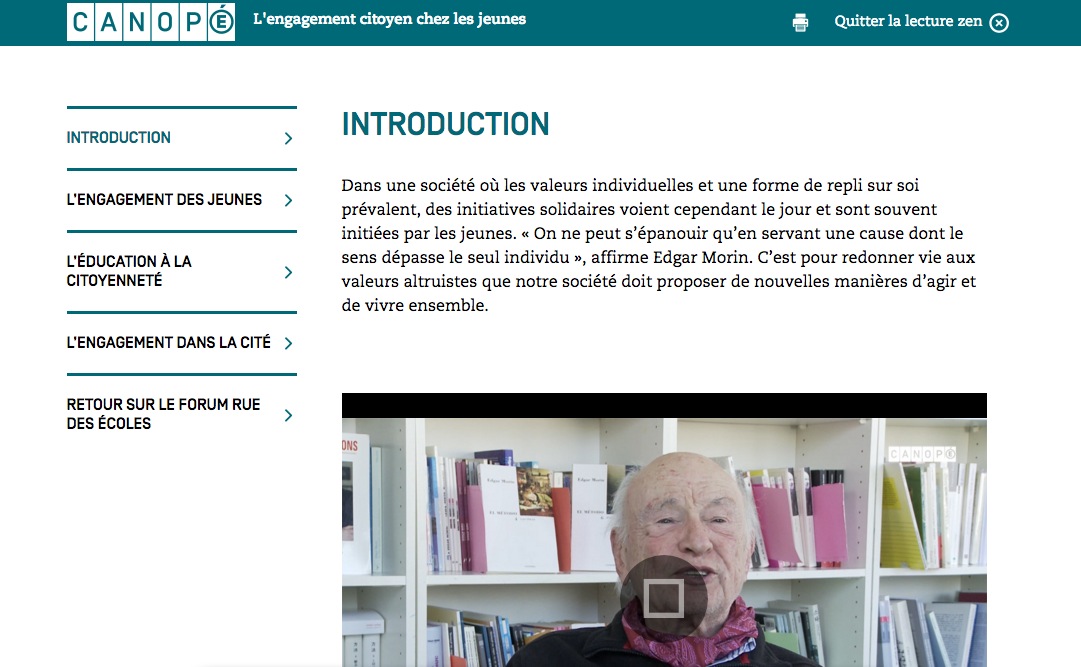Click chevron beside L'engagement des jeunes
The width and height of the screenshot is (1081, 667).
[x=288, y=201]
